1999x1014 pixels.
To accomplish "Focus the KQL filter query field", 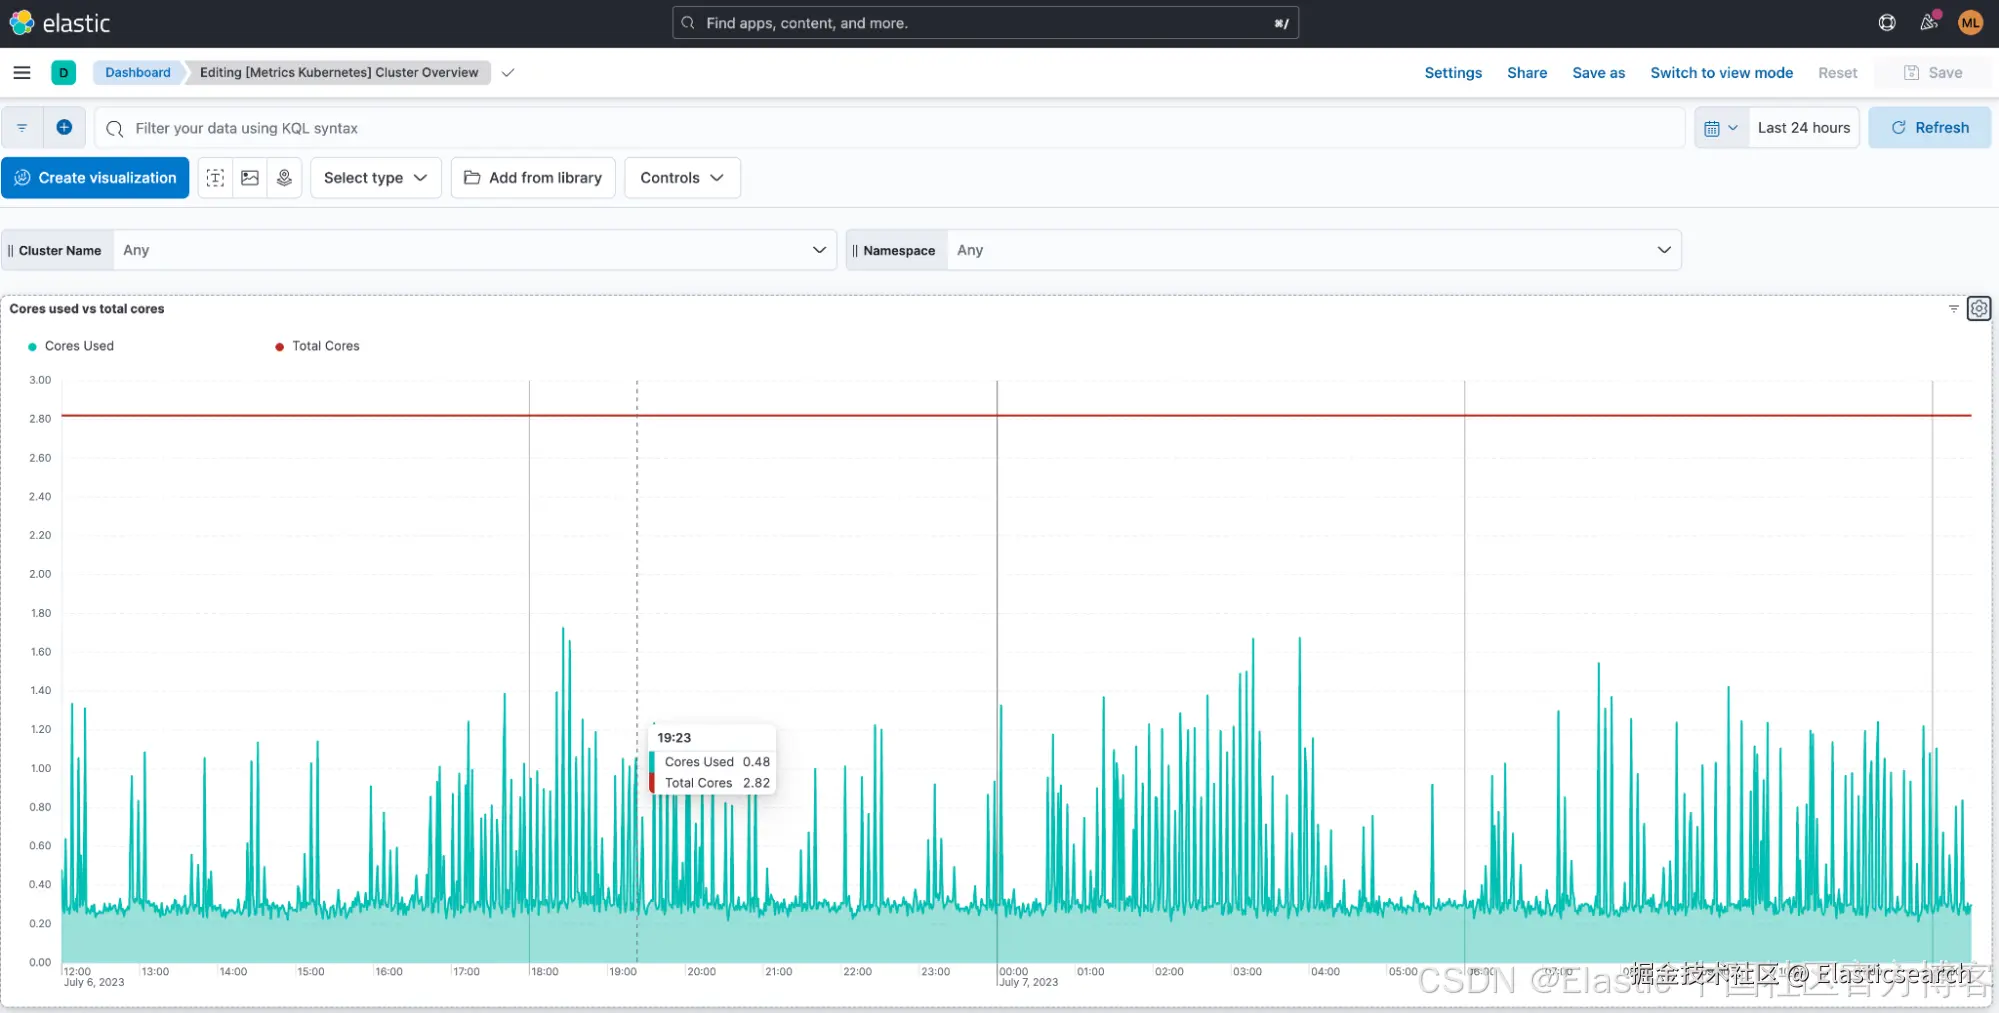I will point(890,128).
